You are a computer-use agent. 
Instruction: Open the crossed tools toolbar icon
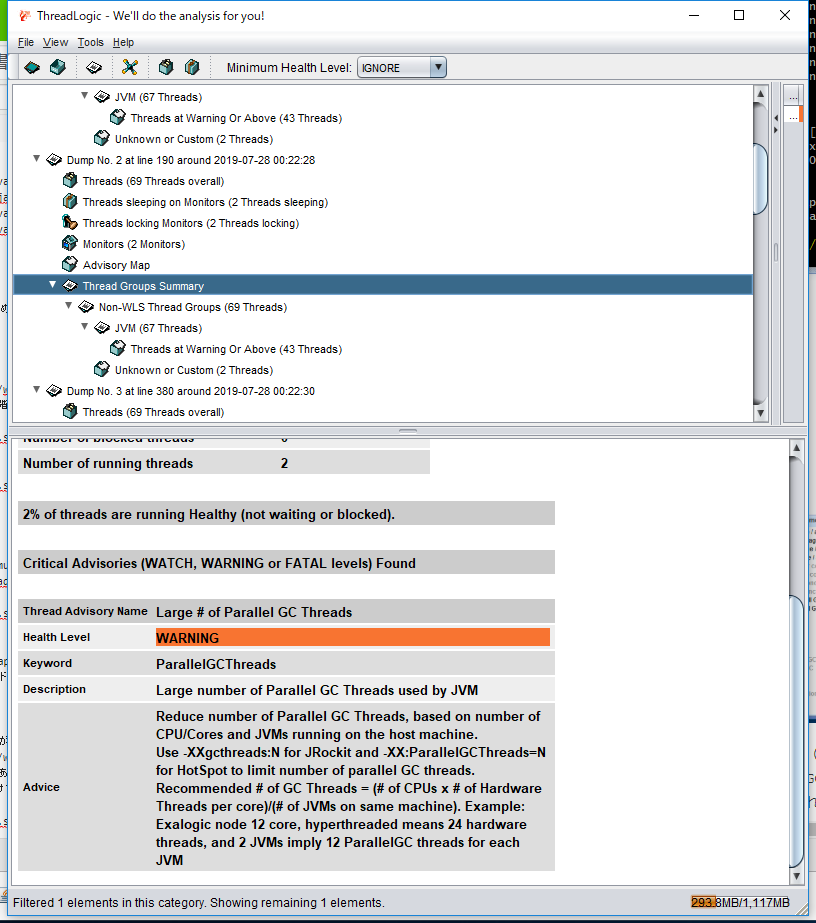[x=130, y=68]
